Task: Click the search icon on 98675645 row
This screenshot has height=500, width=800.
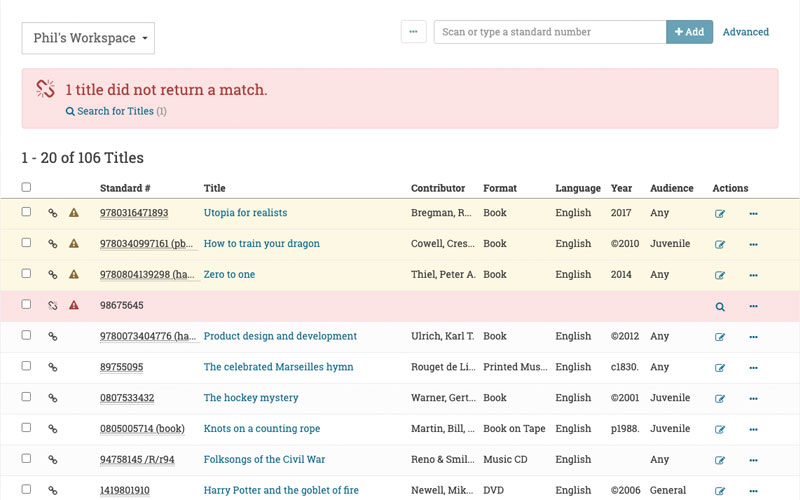Action: point(720,307)
